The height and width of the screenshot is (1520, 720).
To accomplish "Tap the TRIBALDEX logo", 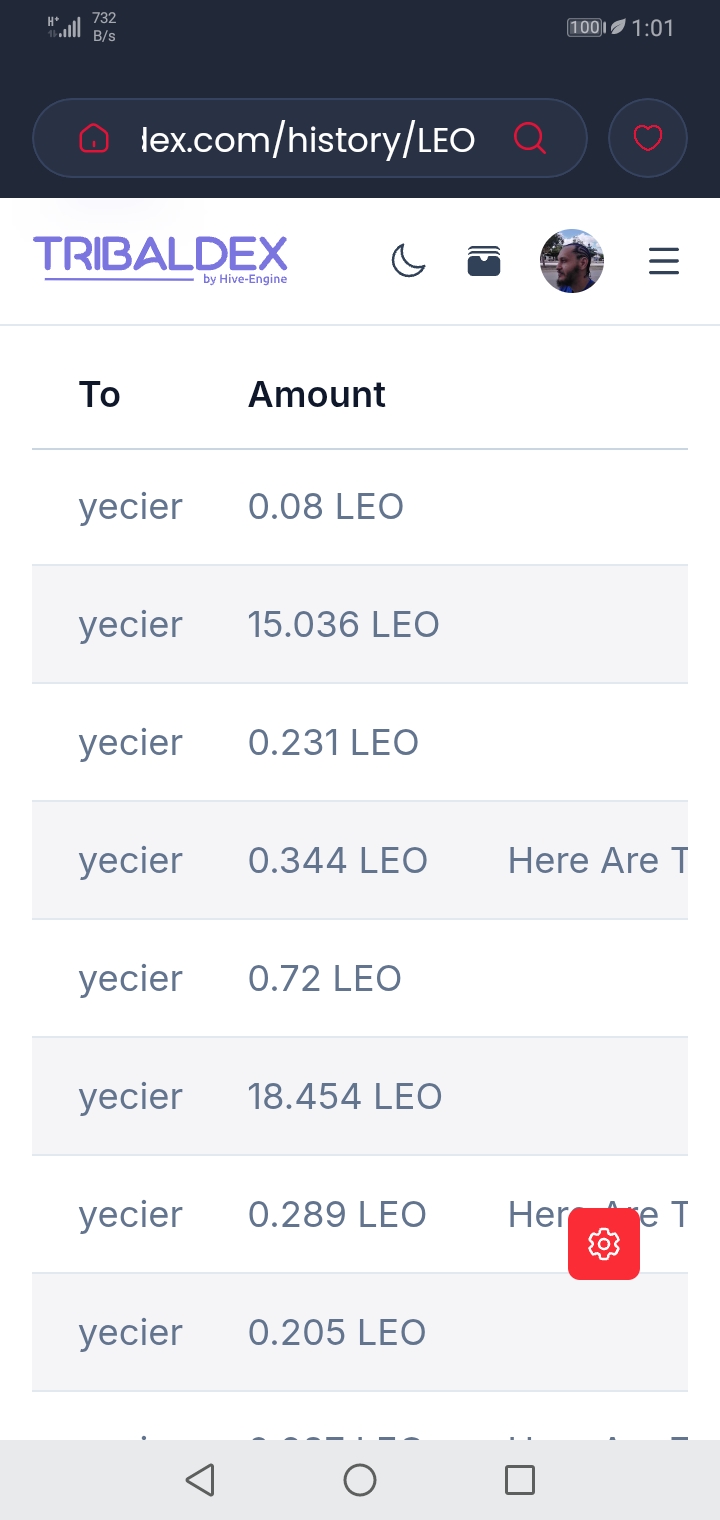I will point(161,260).
